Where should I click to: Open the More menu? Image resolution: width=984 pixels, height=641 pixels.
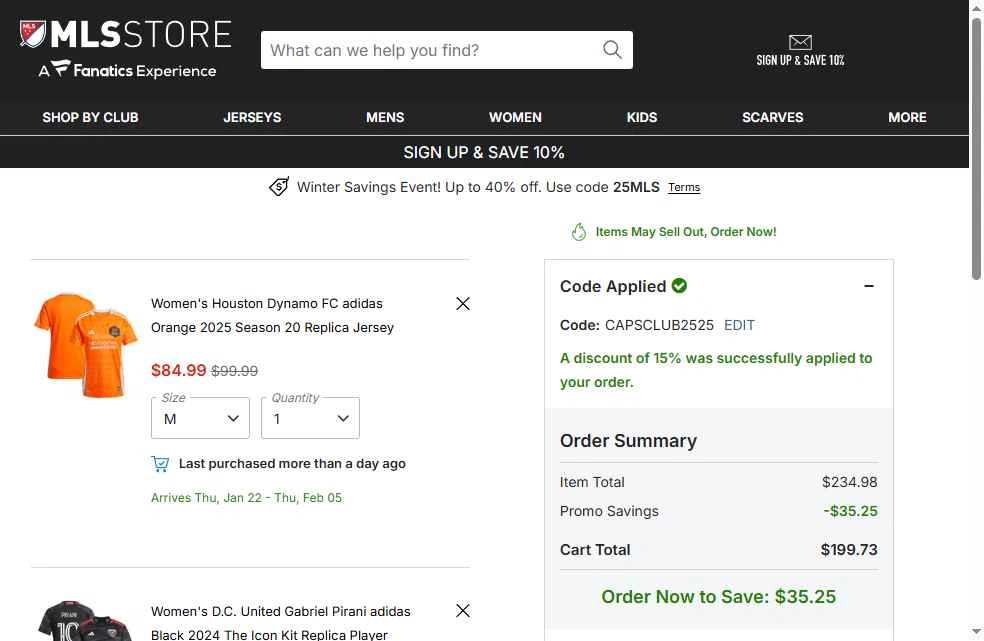pyautogui.click(x=907, y=117)
